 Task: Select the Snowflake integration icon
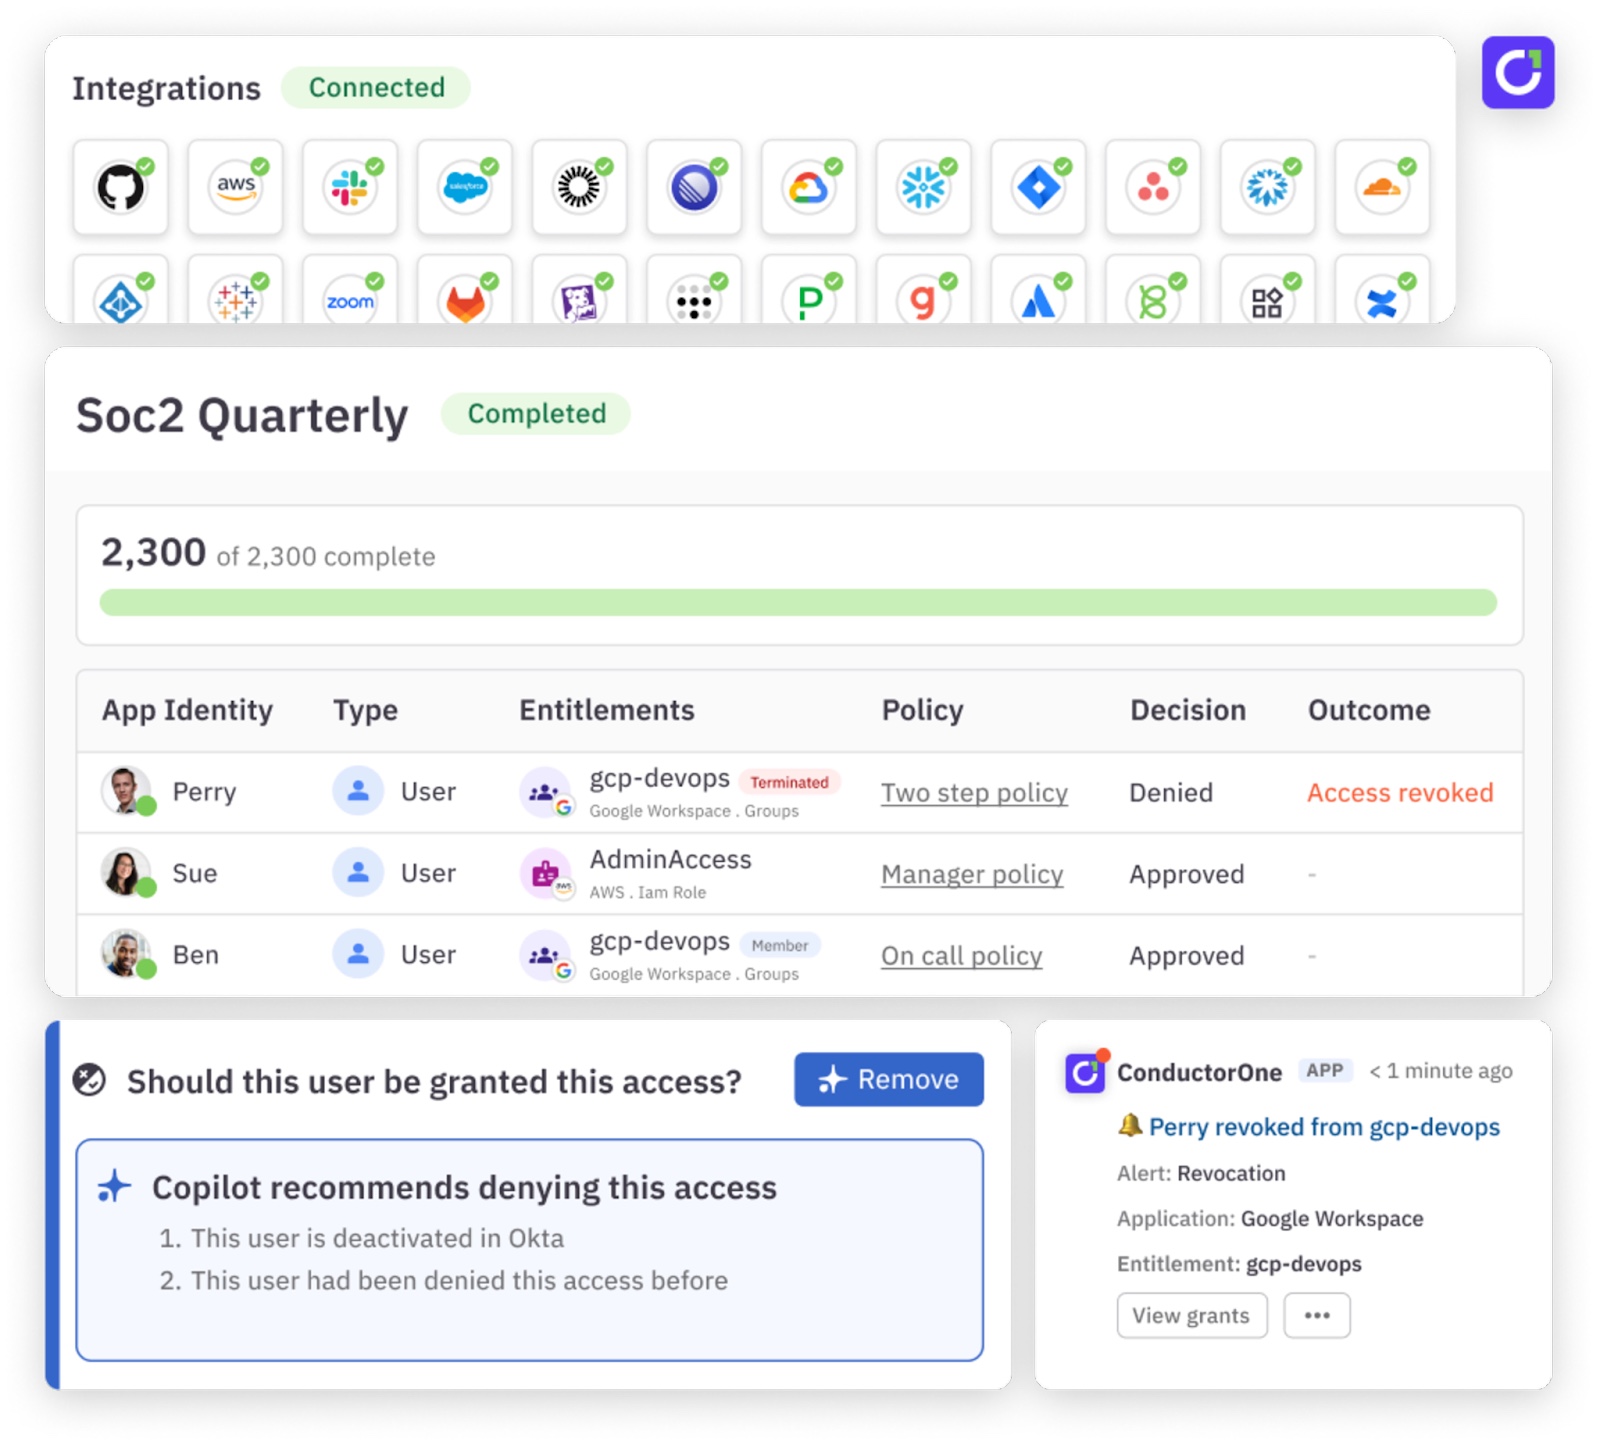[923, 187]
